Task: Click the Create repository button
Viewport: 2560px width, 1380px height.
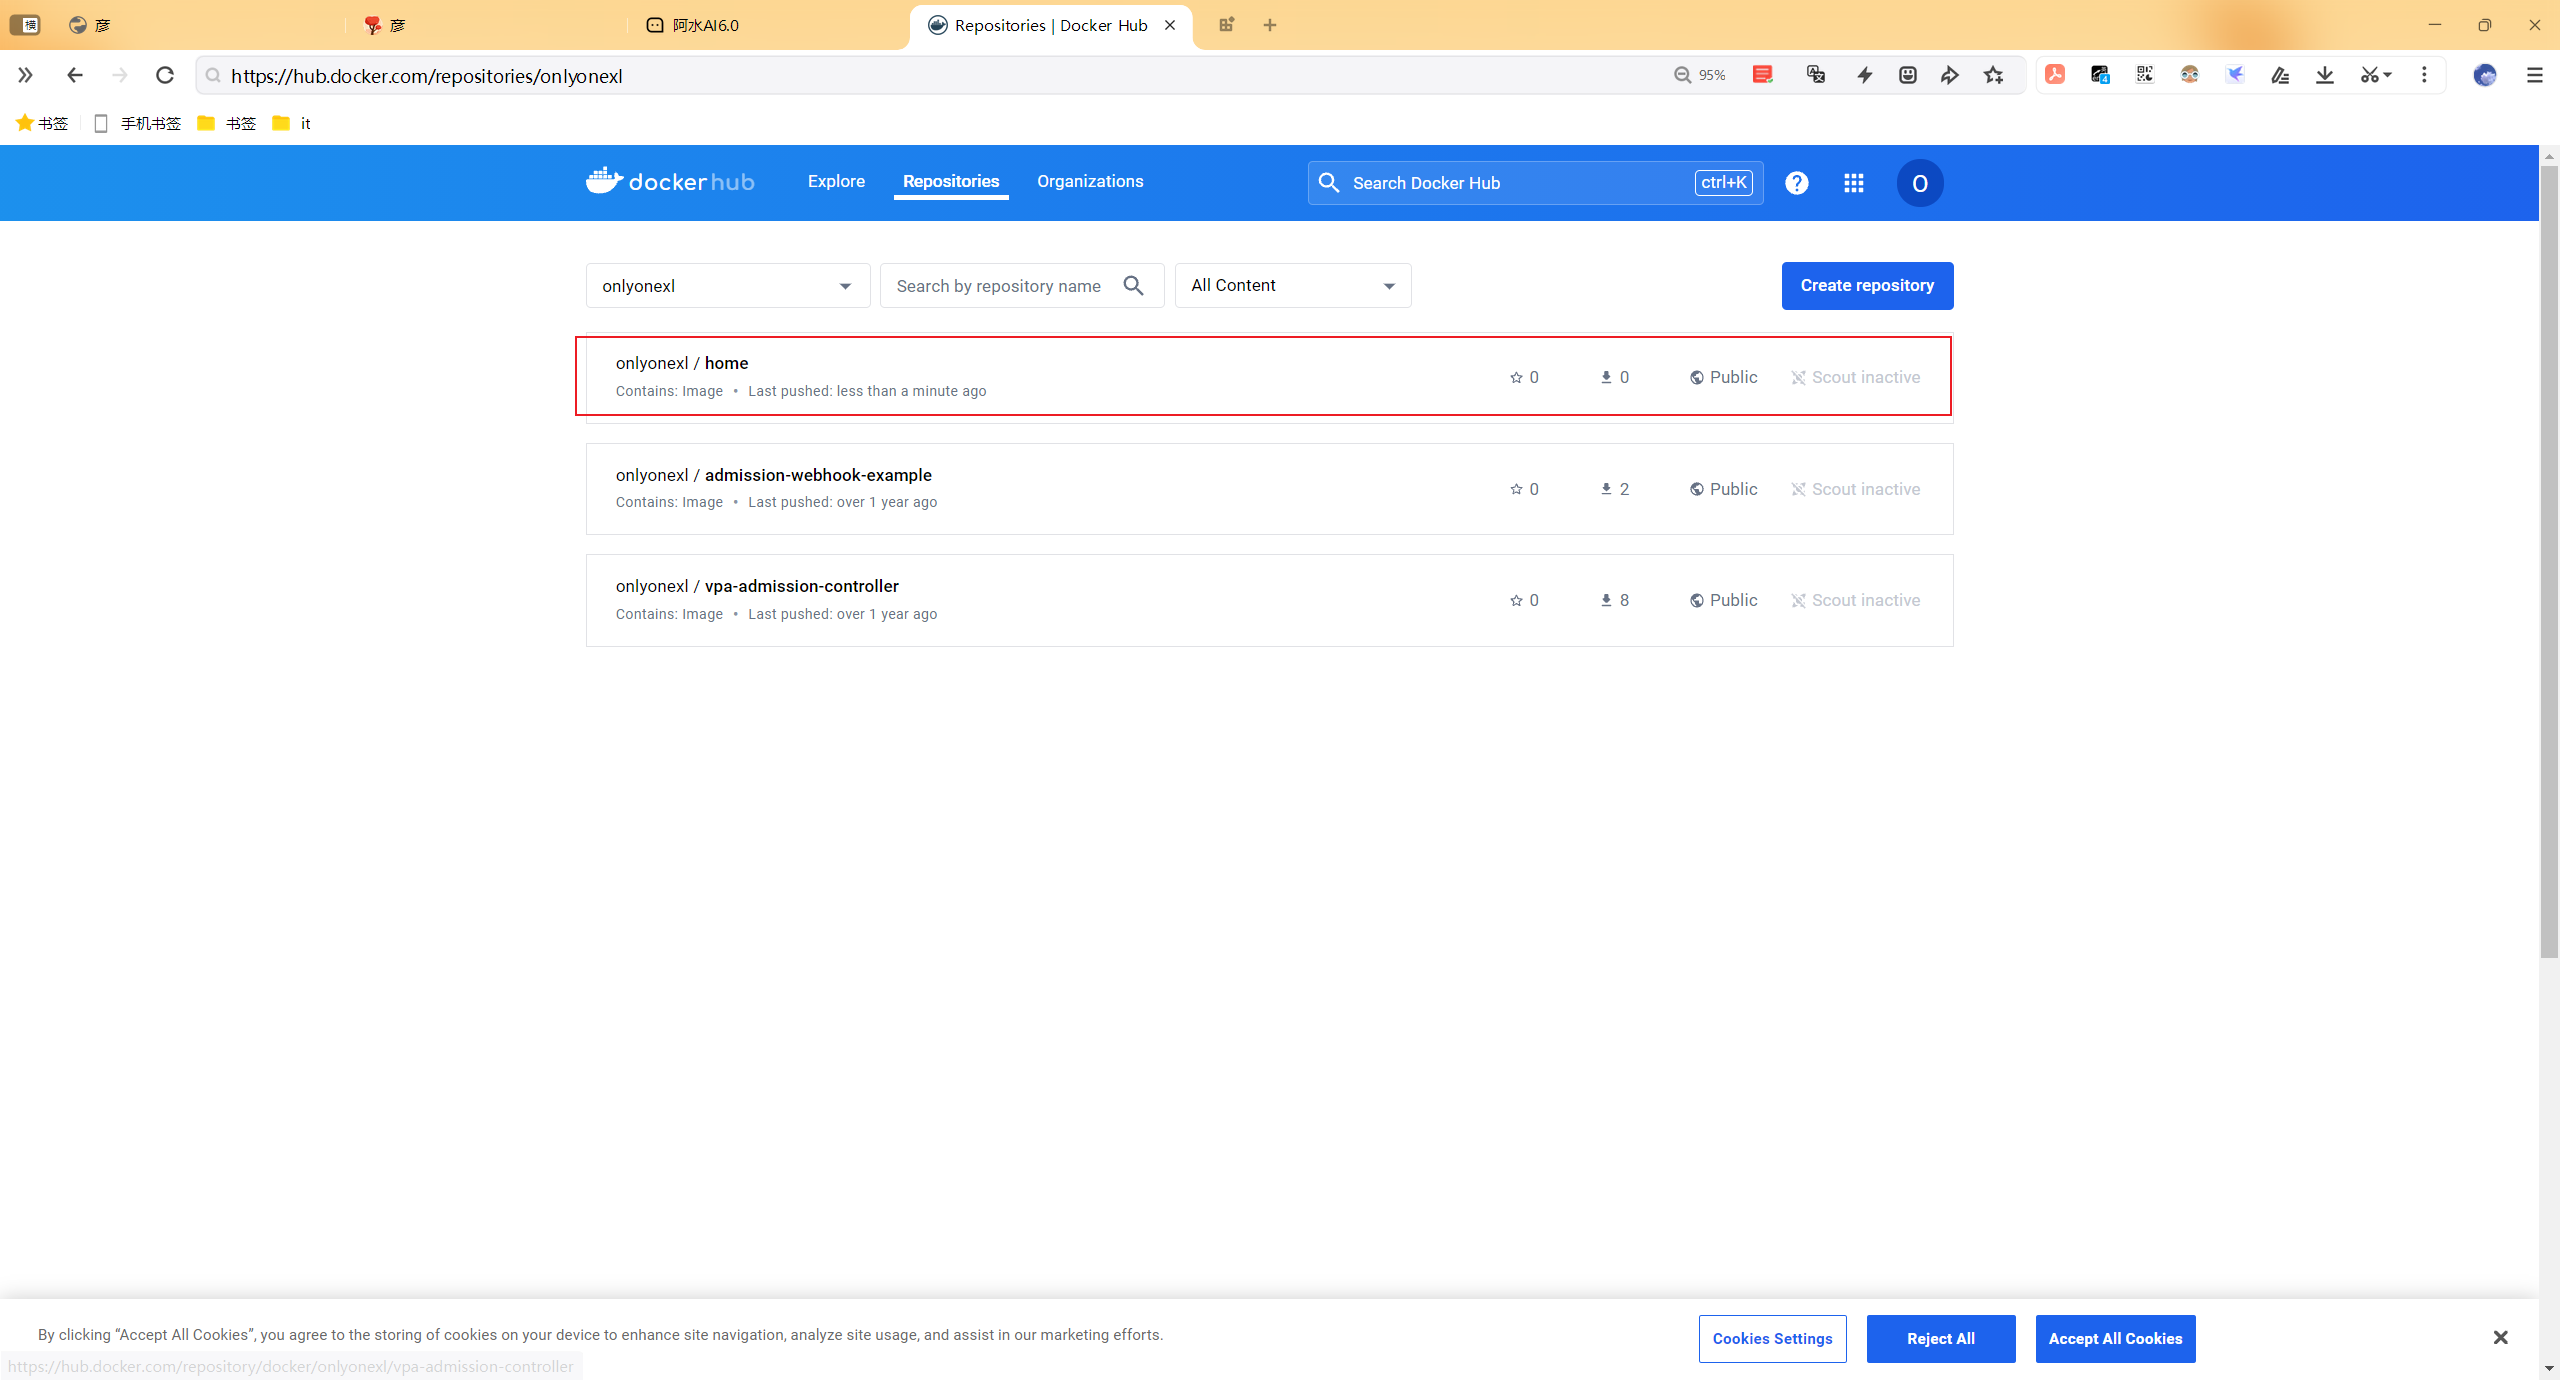Action: (1867, 286)
